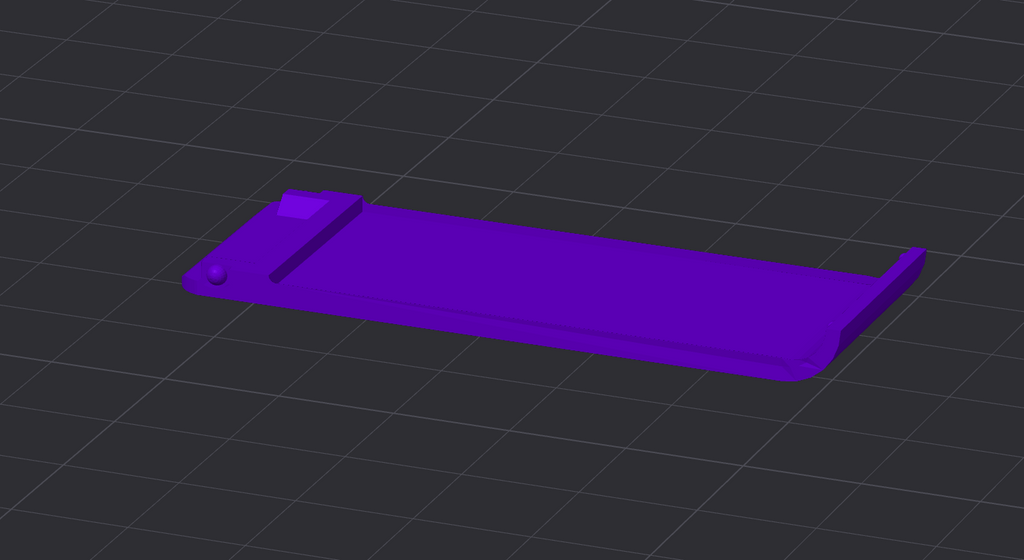Select the small sphere bump on the plate
The height and width of the screenshot is (560, 1024).
pyautogui.click(x=217, y=275)
